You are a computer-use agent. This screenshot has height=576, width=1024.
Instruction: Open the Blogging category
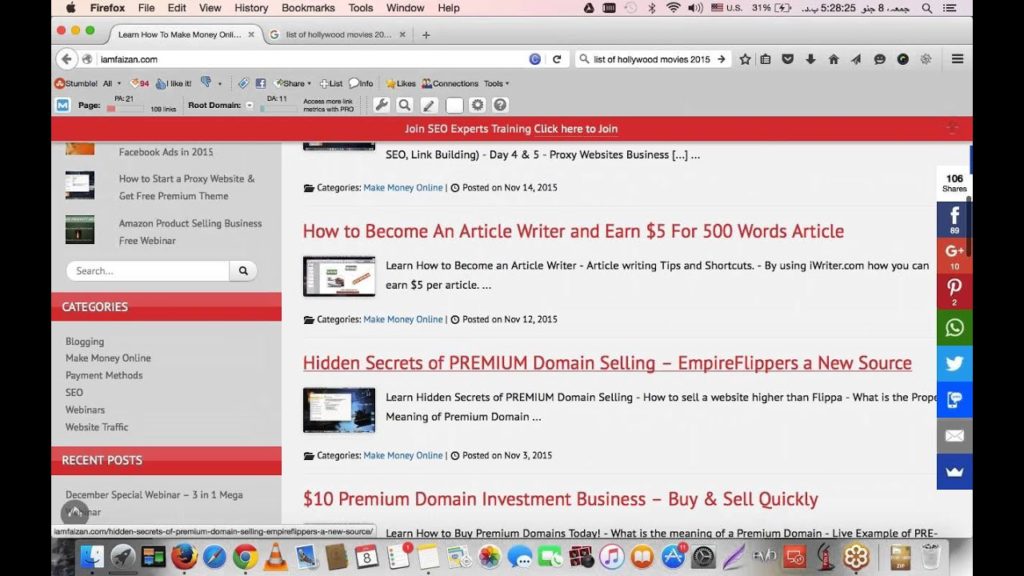(84, 342)
